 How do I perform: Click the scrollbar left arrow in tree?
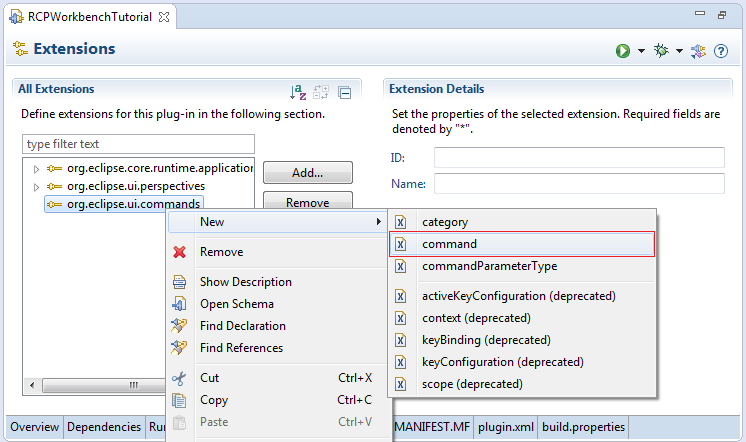[32, 385]
